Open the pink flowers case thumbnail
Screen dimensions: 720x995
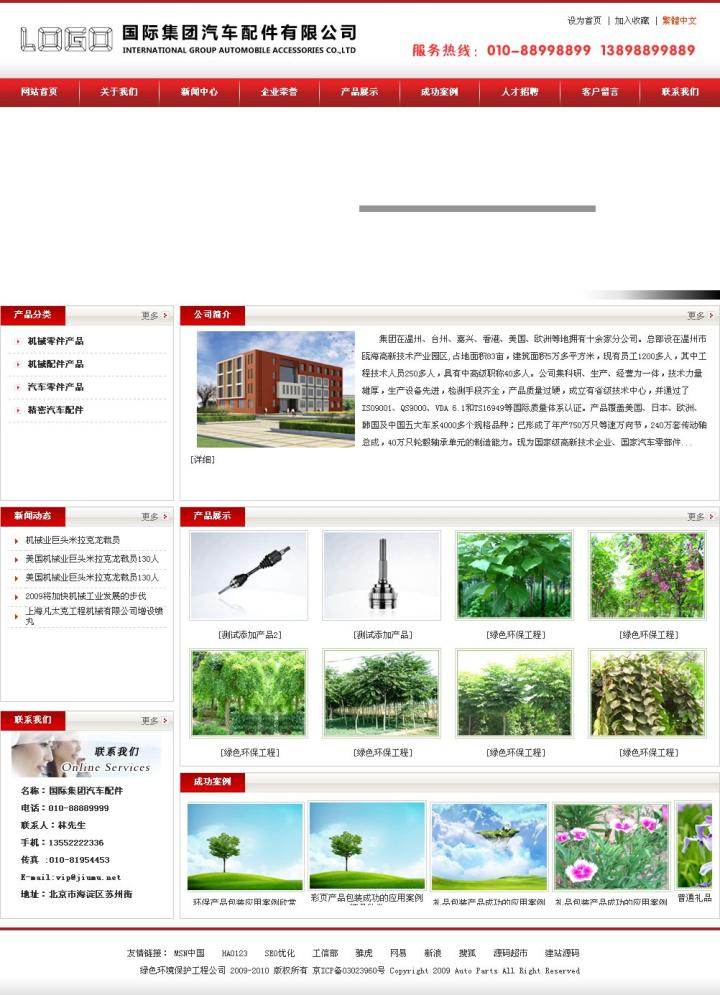pyautogui.click(x=611, y=846)
